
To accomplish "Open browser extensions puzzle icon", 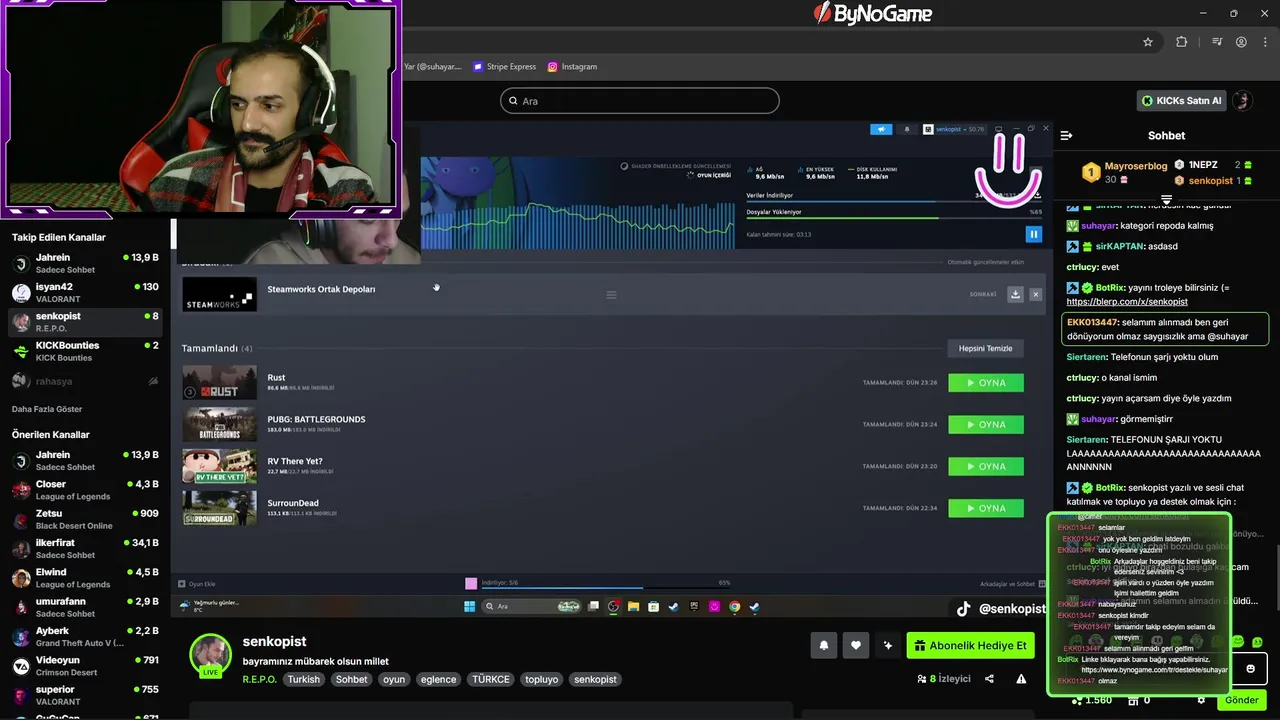I will (1182, 42).
